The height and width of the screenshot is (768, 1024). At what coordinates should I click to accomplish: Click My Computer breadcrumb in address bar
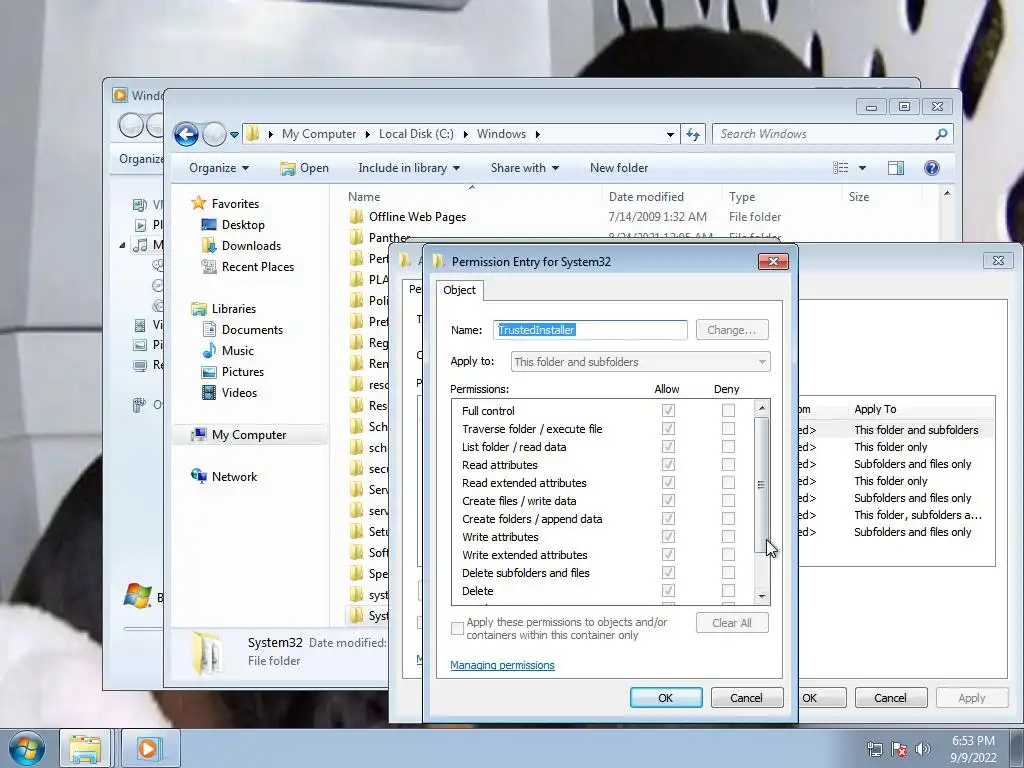tap(319, 134)
